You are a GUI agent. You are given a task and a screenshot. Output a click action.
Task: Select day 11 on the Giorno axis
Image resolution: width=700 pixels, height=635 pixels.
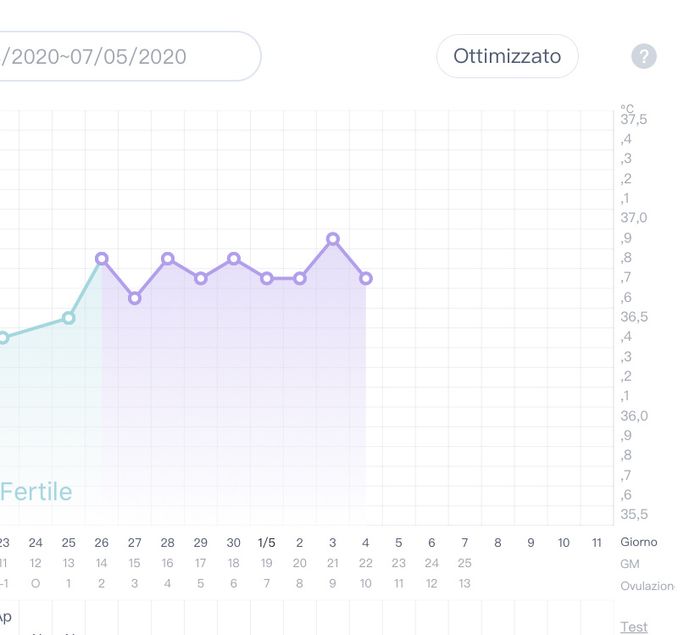pyautogui.click(x=597, y=542)
